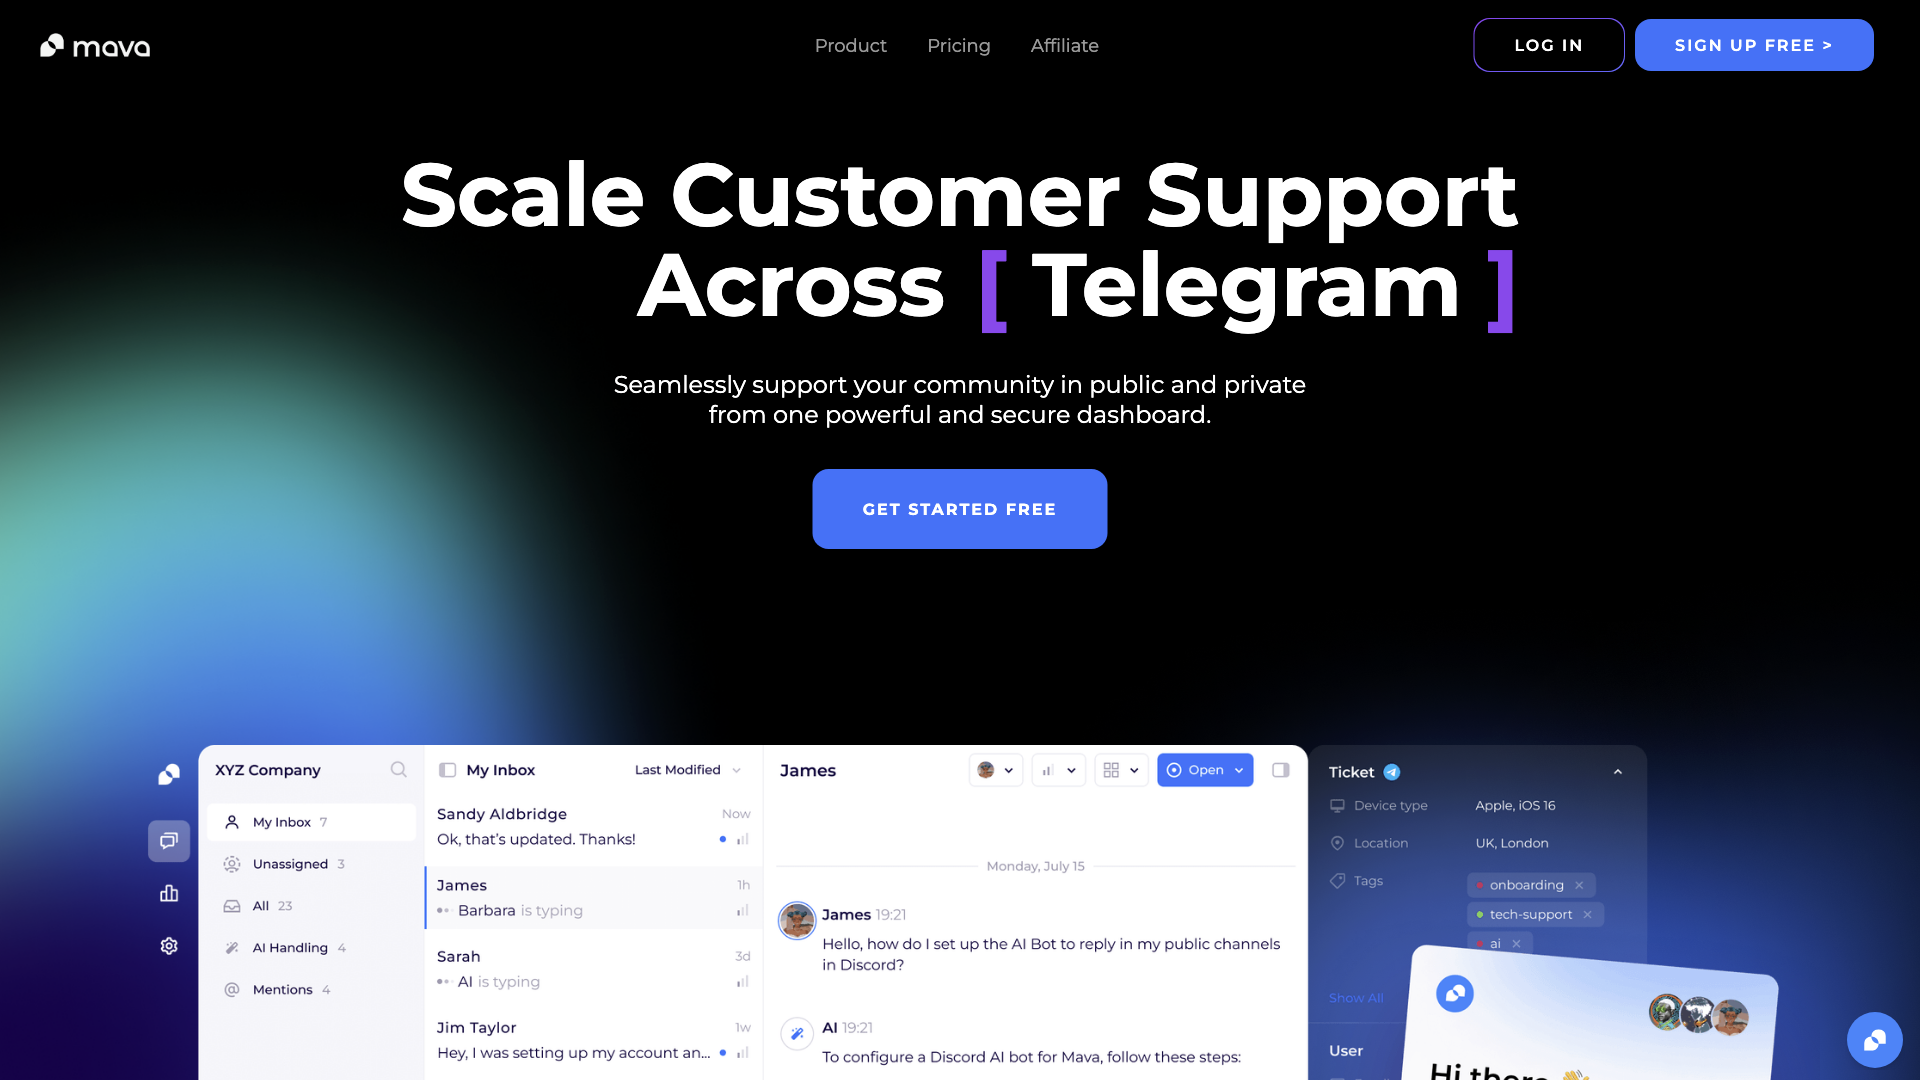
Task: Click the user profile avatar icon
Action: [x=989, y=770]
